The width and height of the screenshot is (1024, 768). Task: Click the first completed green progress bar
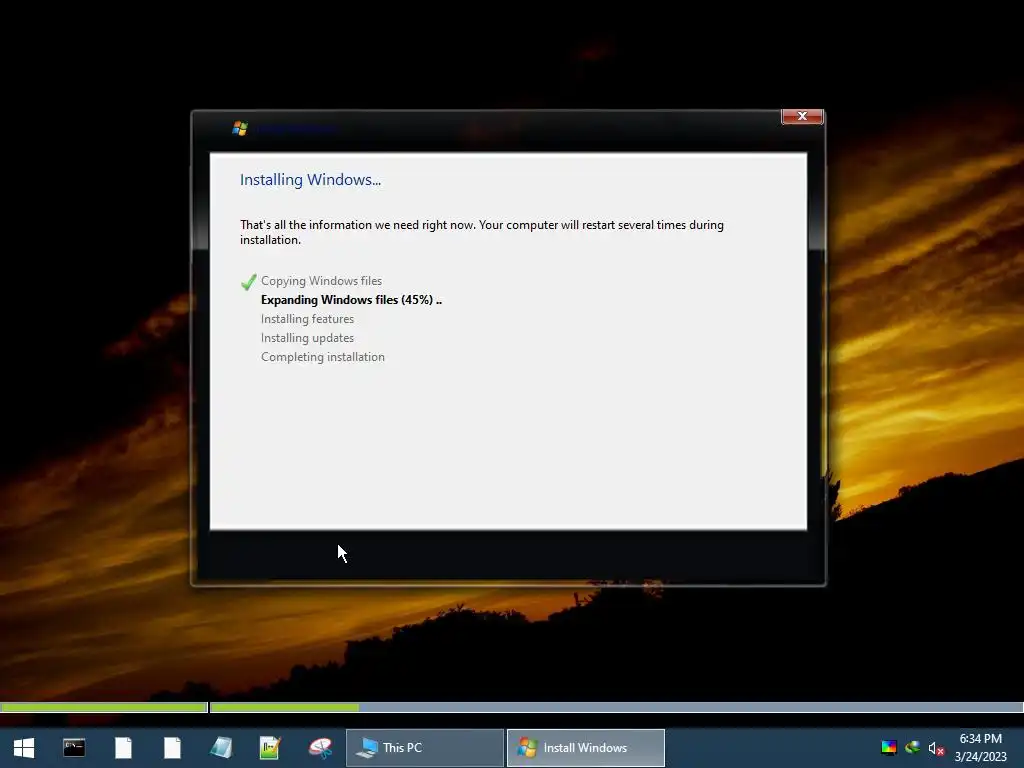[x=104, y=707]
